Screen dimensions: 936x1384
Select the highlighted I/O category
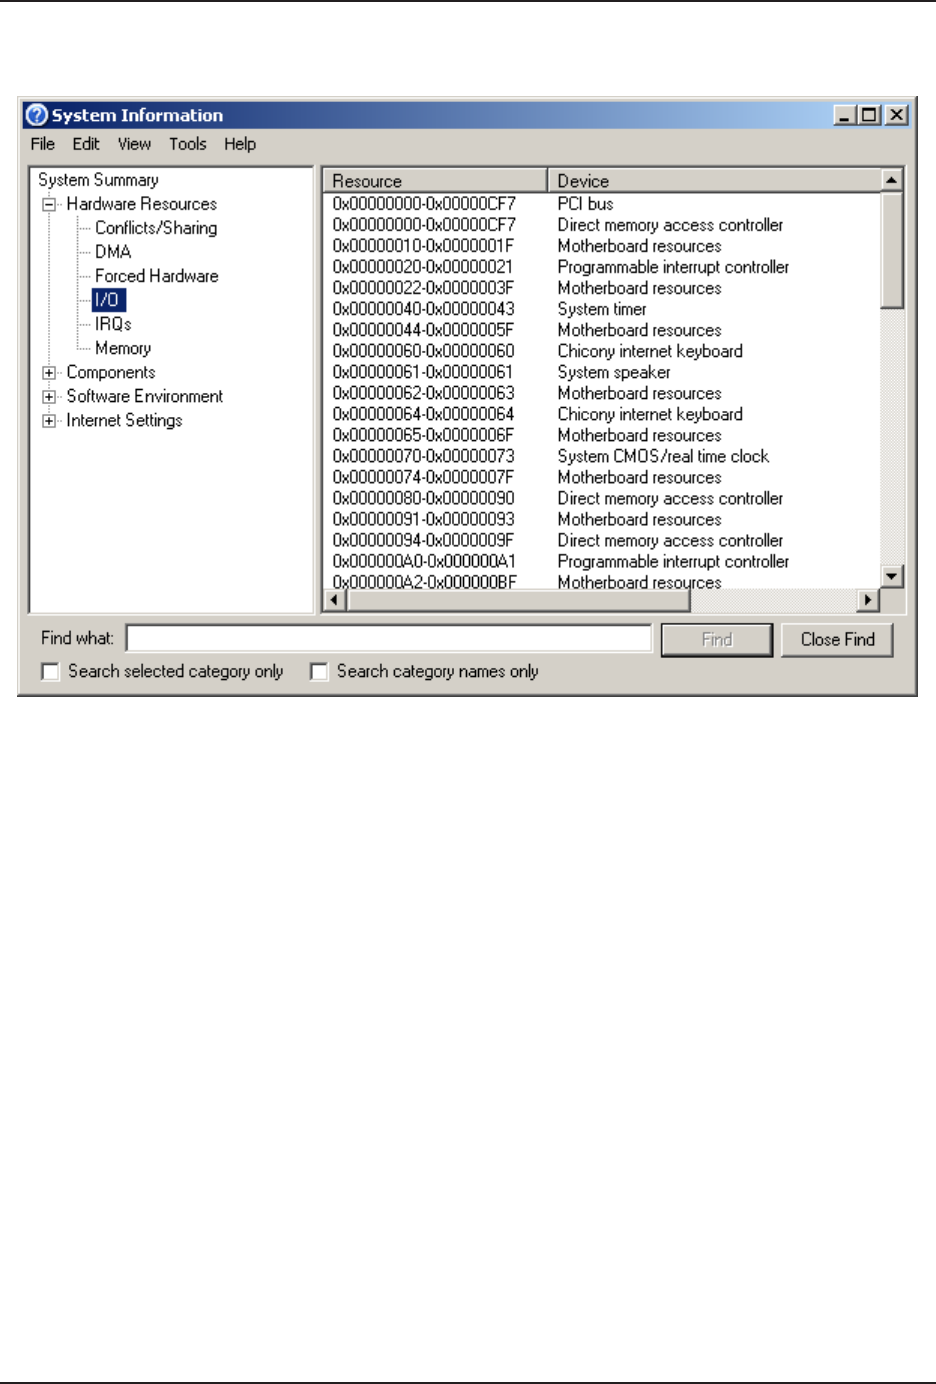point(108,300)
